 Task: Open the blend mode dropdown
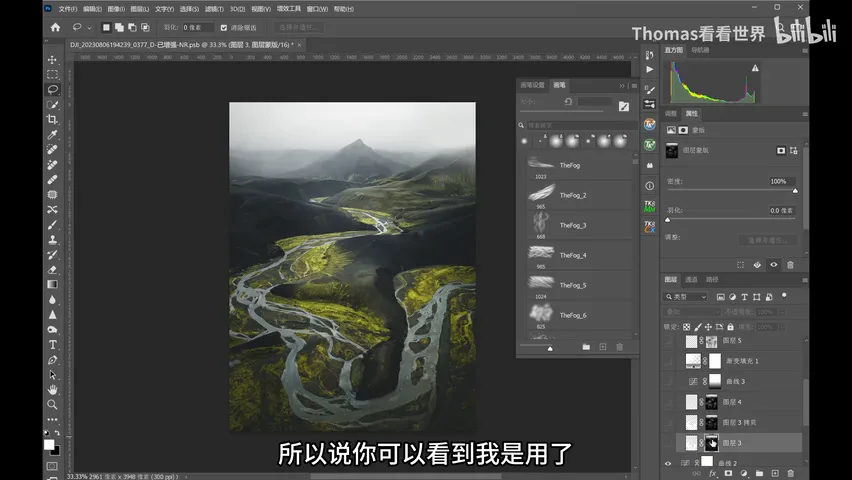[x=692, y=312]
